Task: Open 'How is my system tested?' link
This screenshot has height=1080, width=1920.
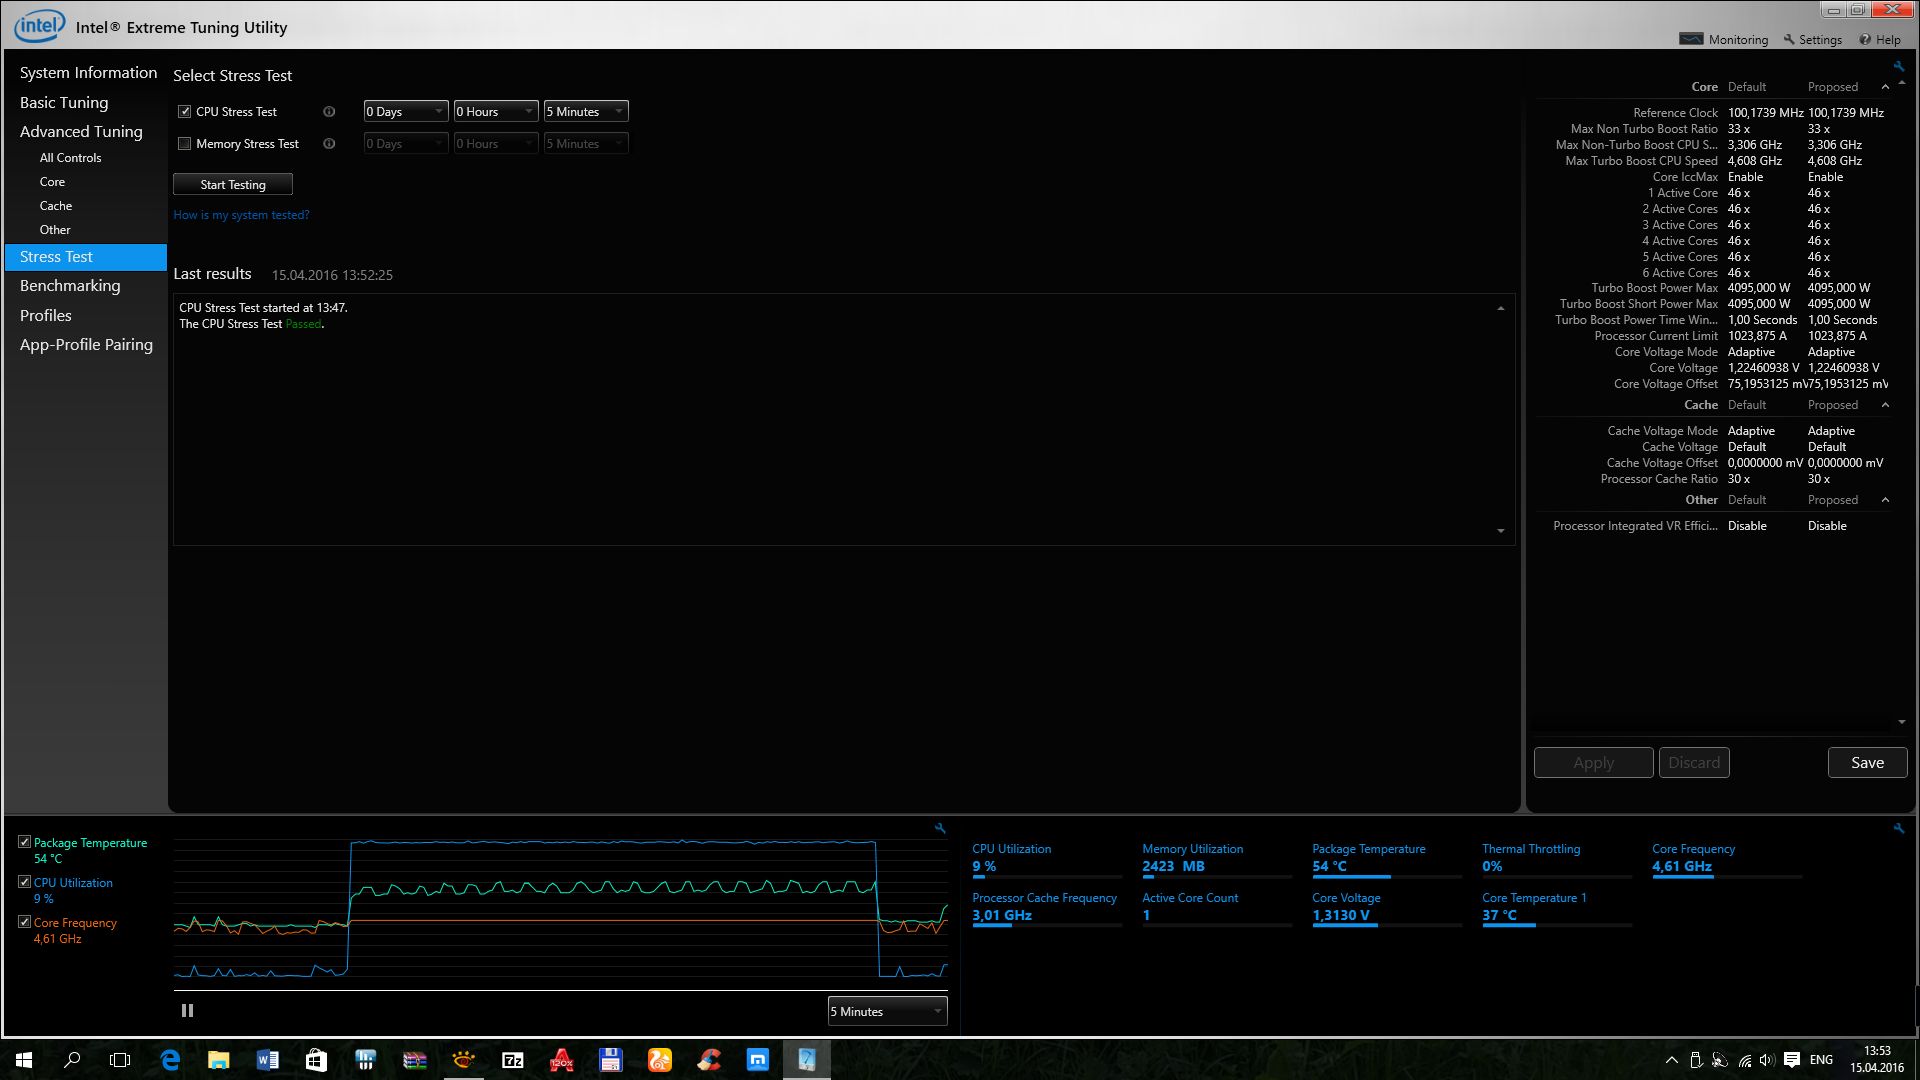Action: [241, 215]
